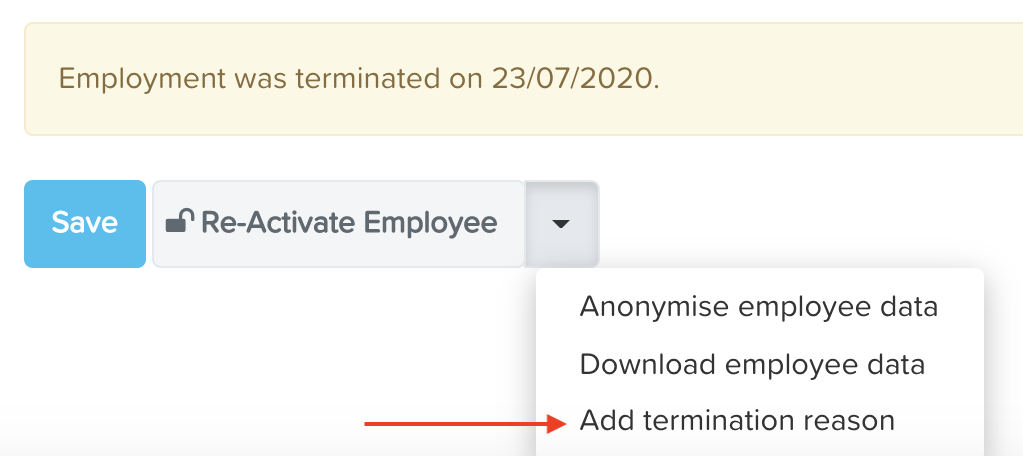Click the red arrowhead annotation

coord(557,424)
